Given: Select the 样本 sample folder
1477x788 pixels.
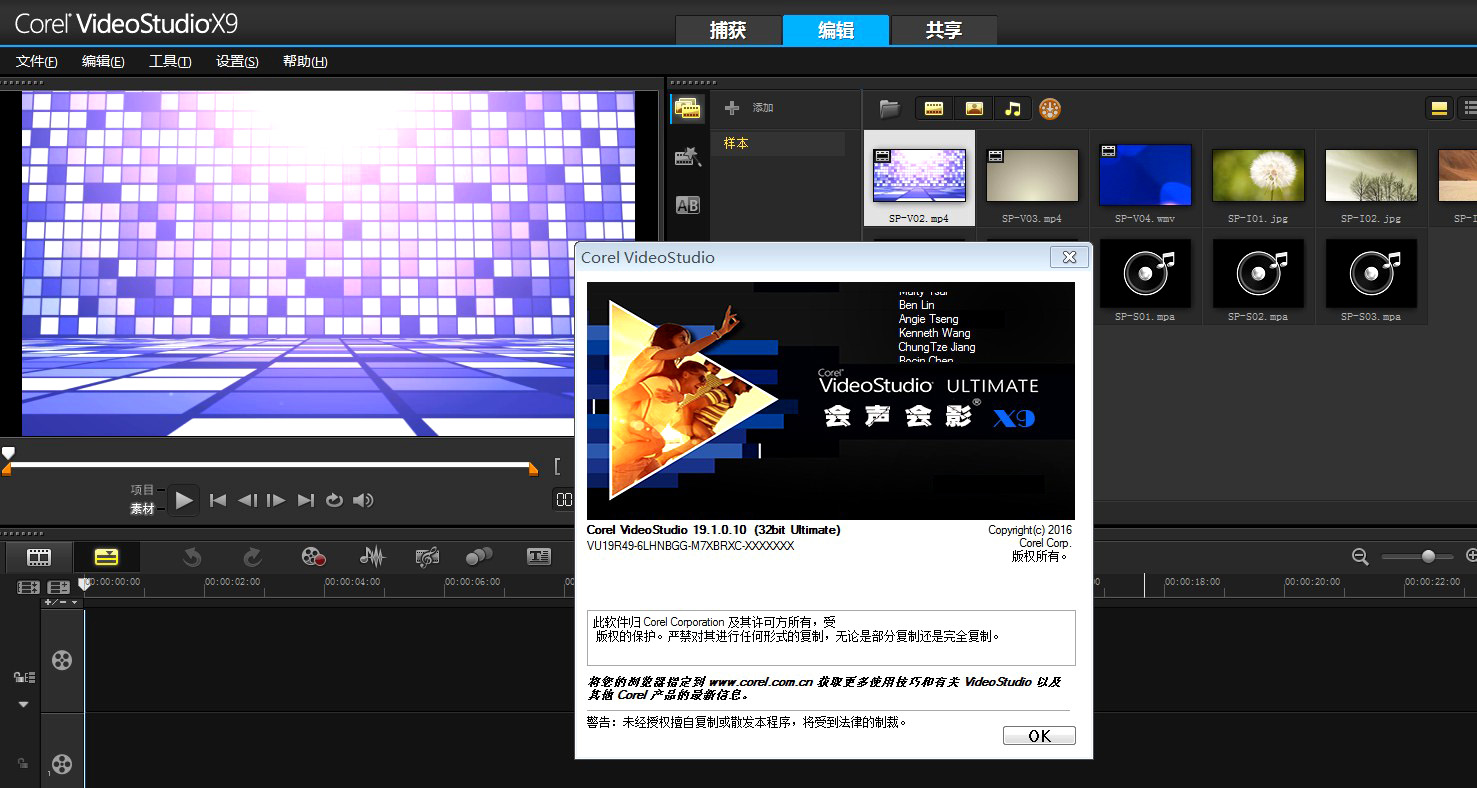Looking at the screenshot, I should [x=778, y=143].
